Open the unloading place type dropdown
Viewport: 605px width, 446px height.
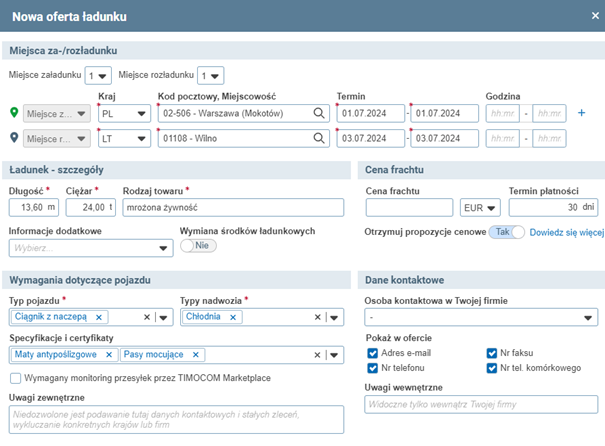[57, 139]
